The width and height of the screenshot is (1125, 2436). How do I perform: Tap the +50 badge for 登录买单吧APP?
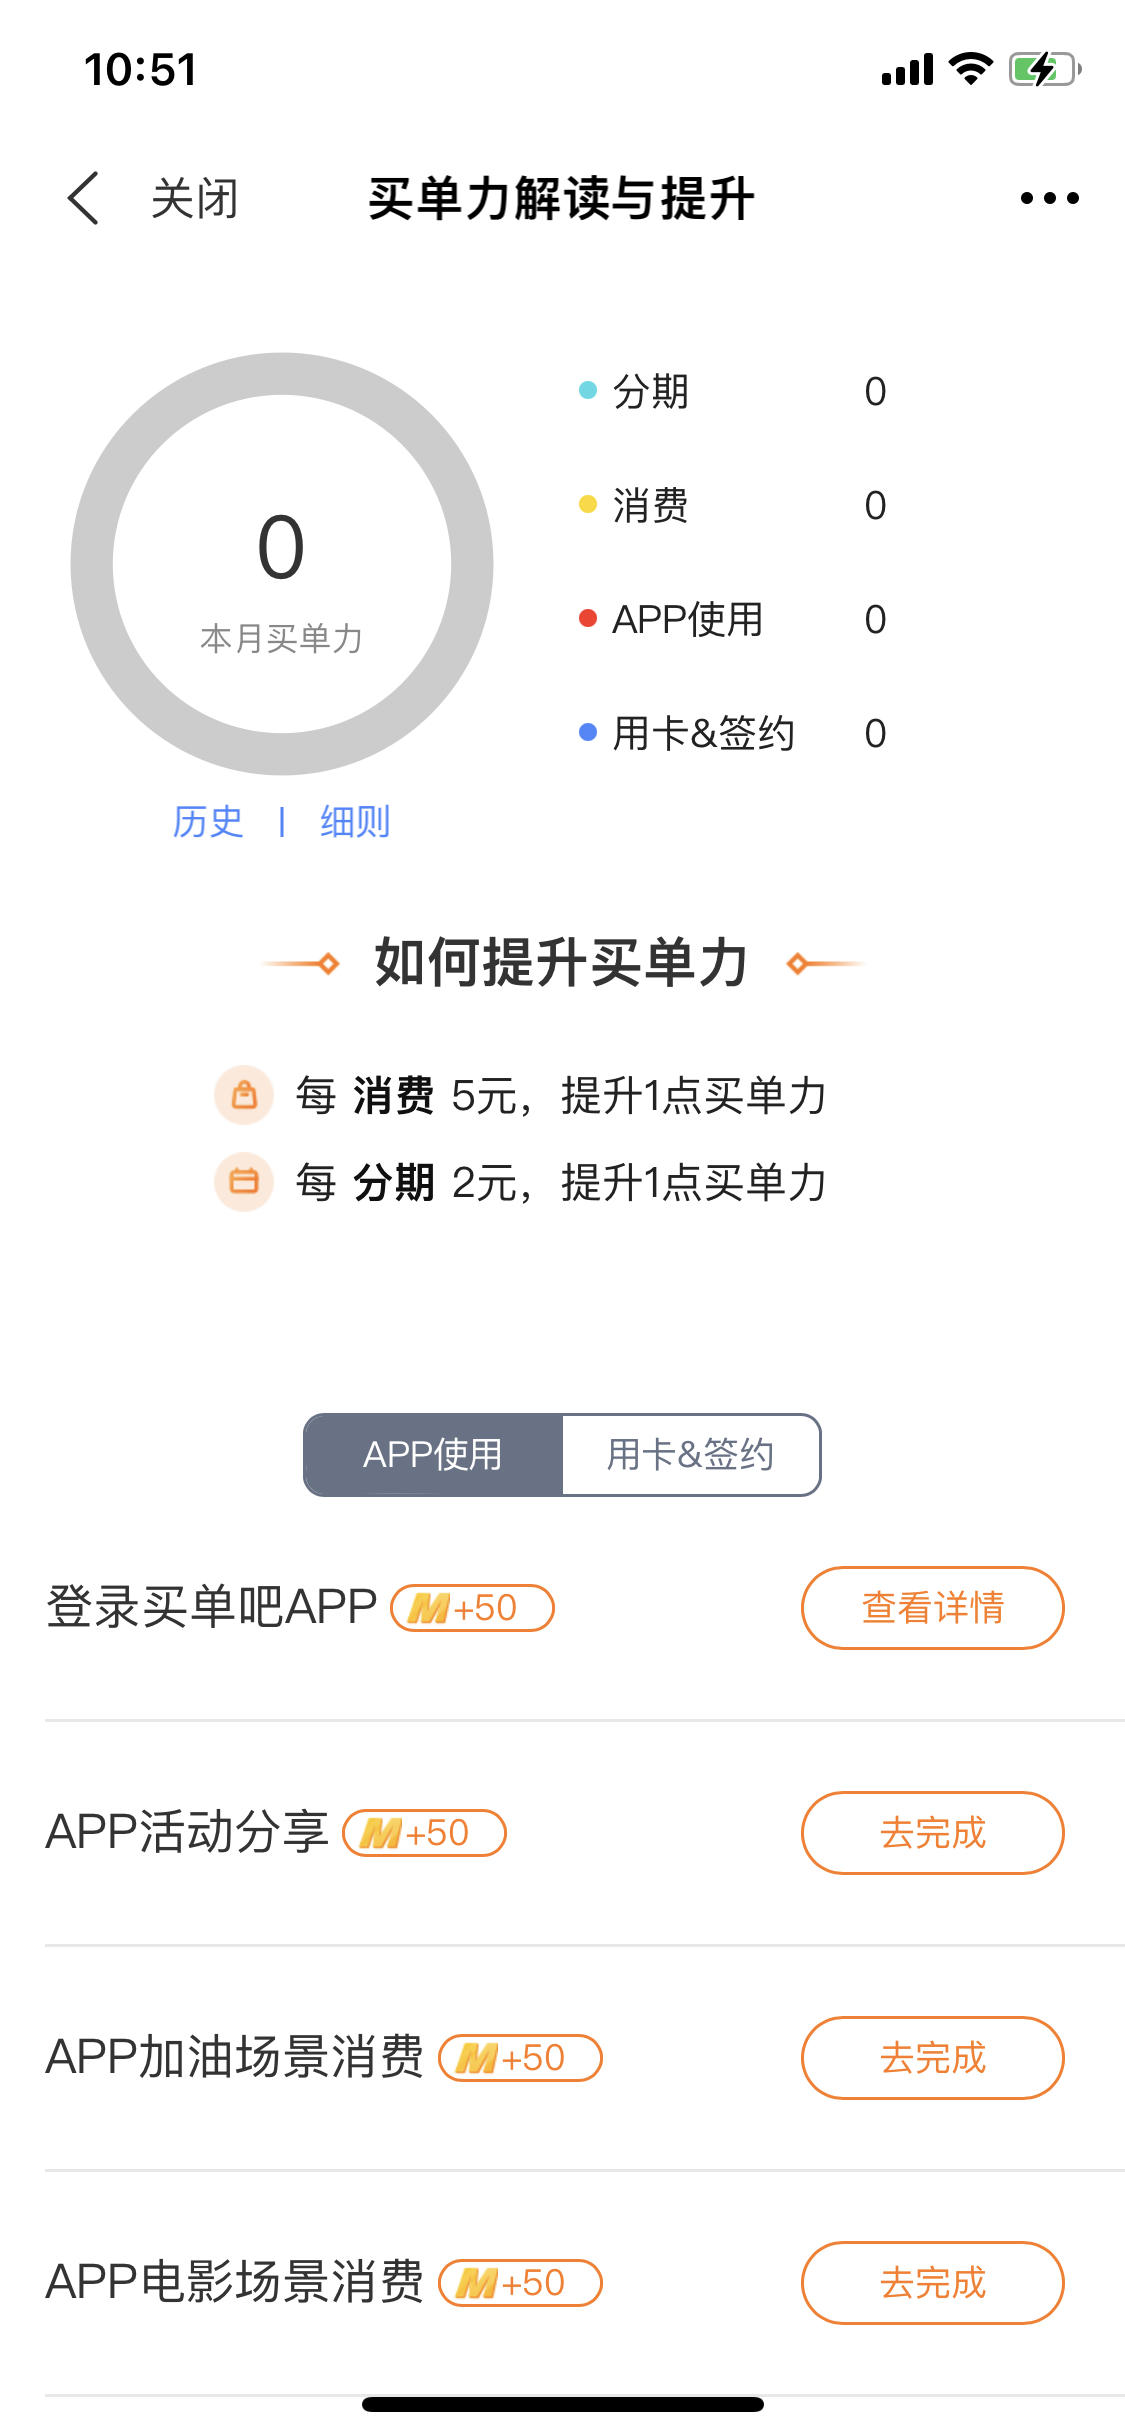[472, 1608]
